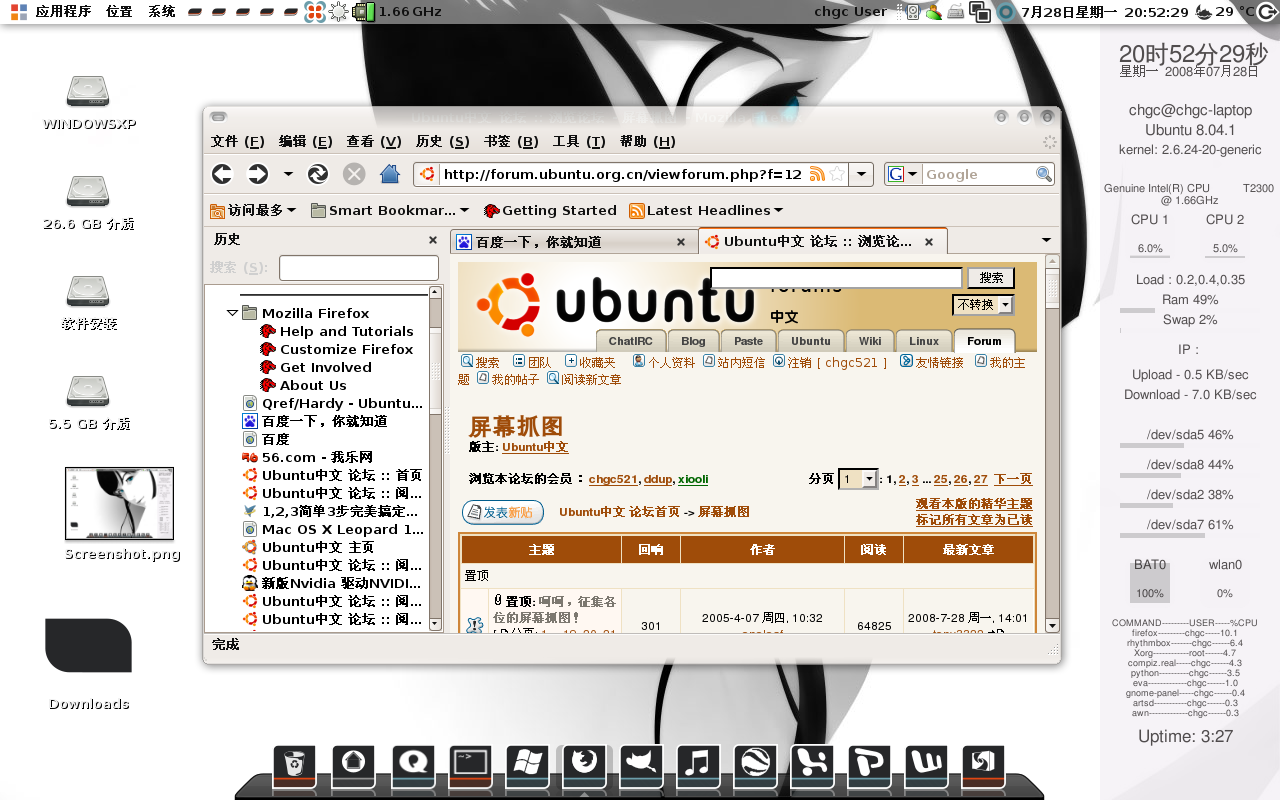Open the list-all-tabs dropdown arrow
This screenshot has width=1280, height=800.
click(x=1046, y=240)
